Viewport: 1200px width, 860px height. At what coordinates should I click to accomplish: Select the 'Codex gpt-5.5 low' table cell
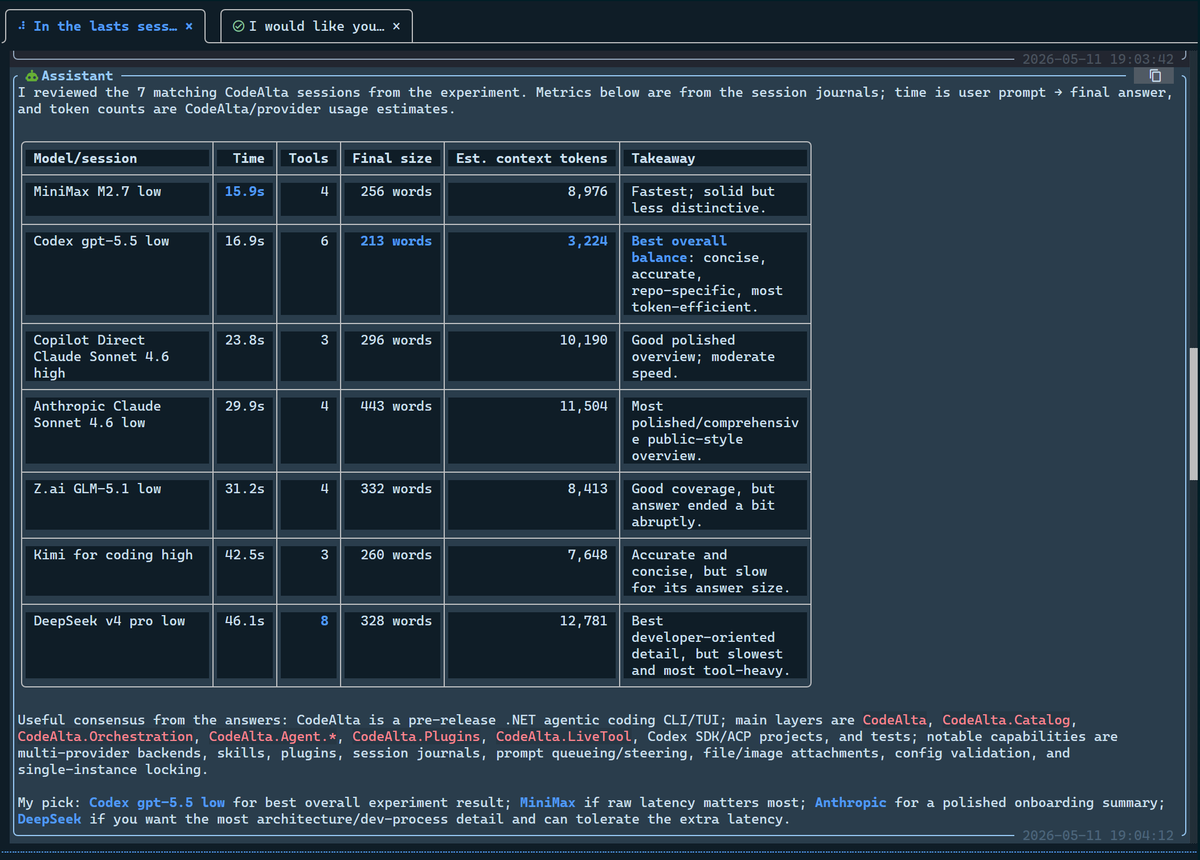tap(117, 273)
